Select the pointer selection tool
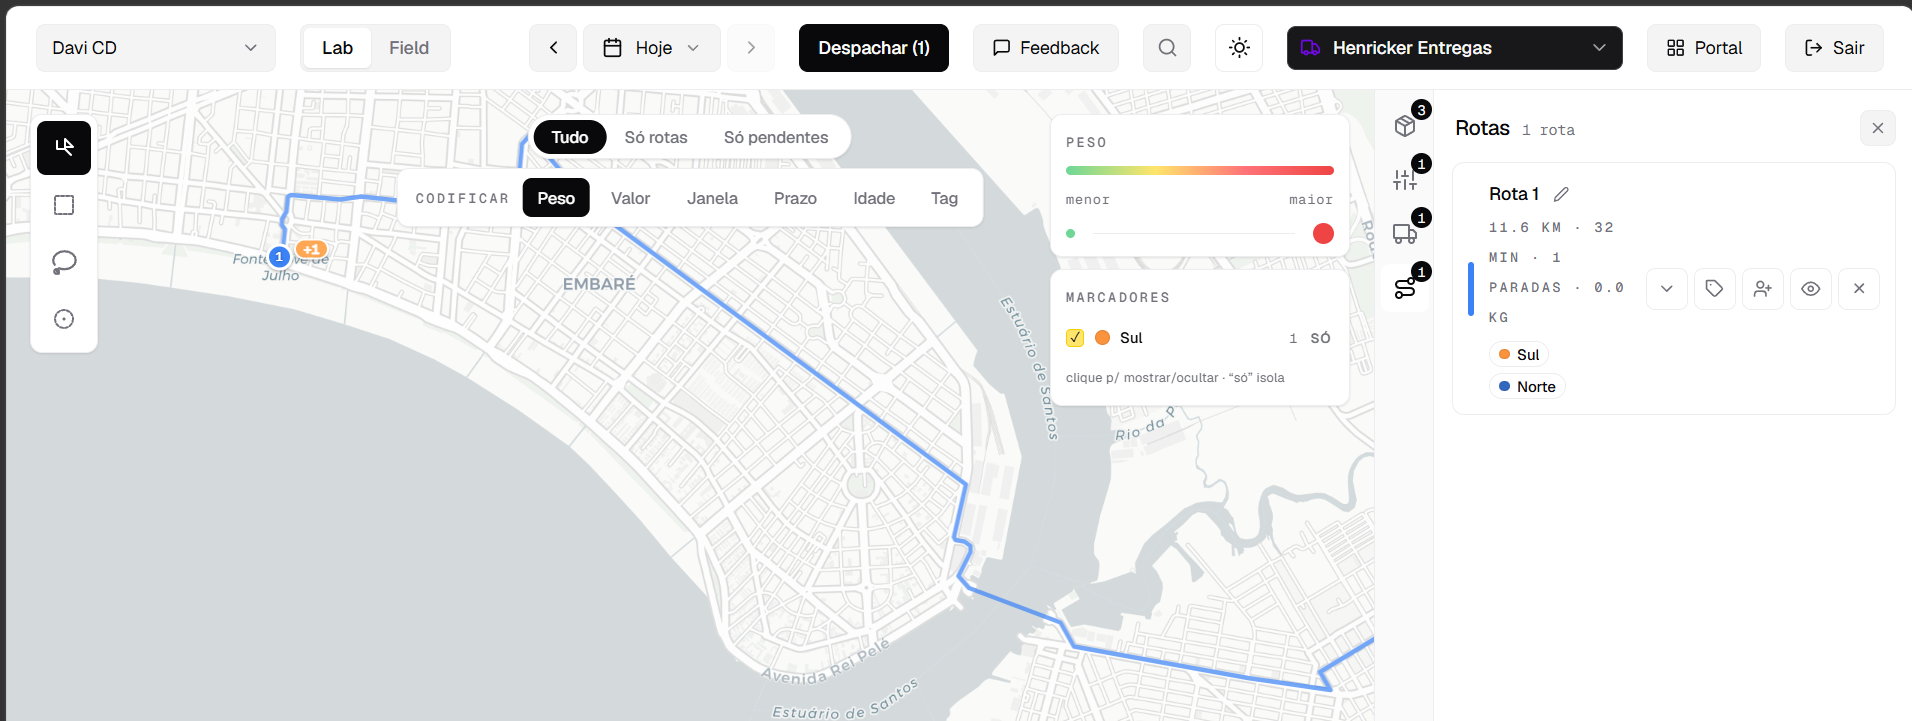The width and height of the screenshot is (1912, 721). [64, 148]
